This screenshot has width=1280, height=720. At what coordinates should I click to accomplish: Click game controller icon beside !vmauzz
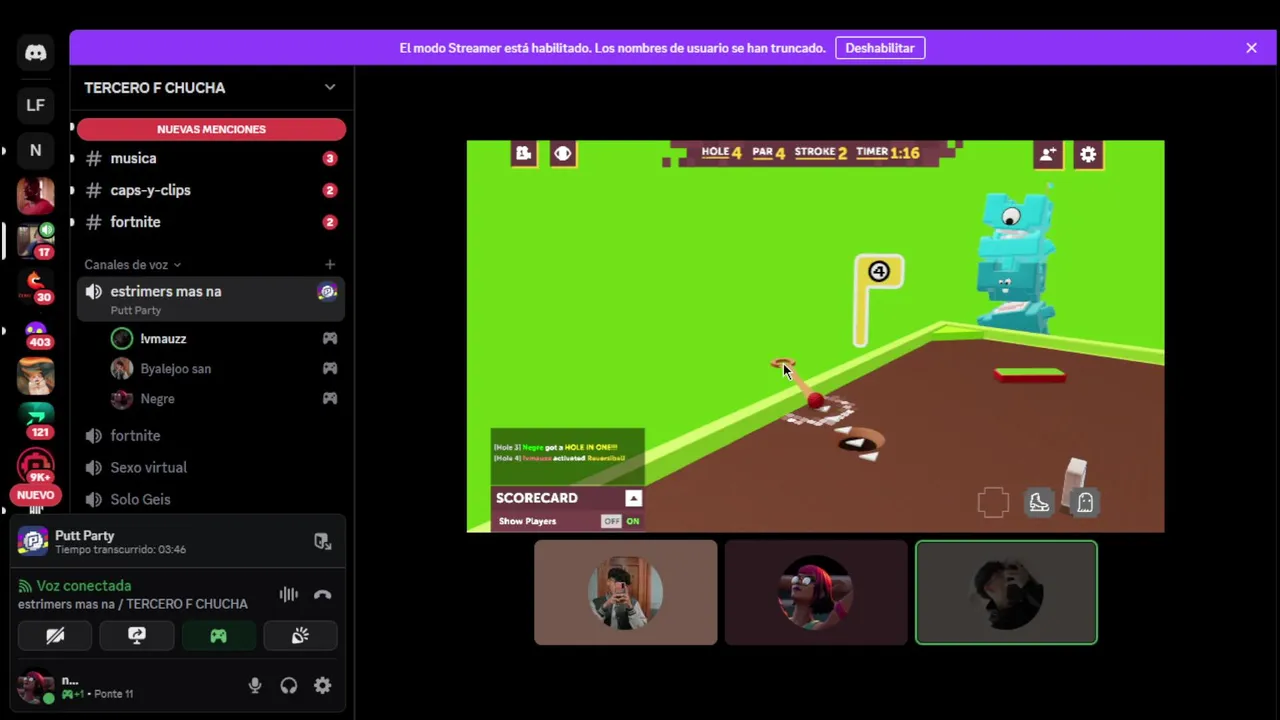329,339
